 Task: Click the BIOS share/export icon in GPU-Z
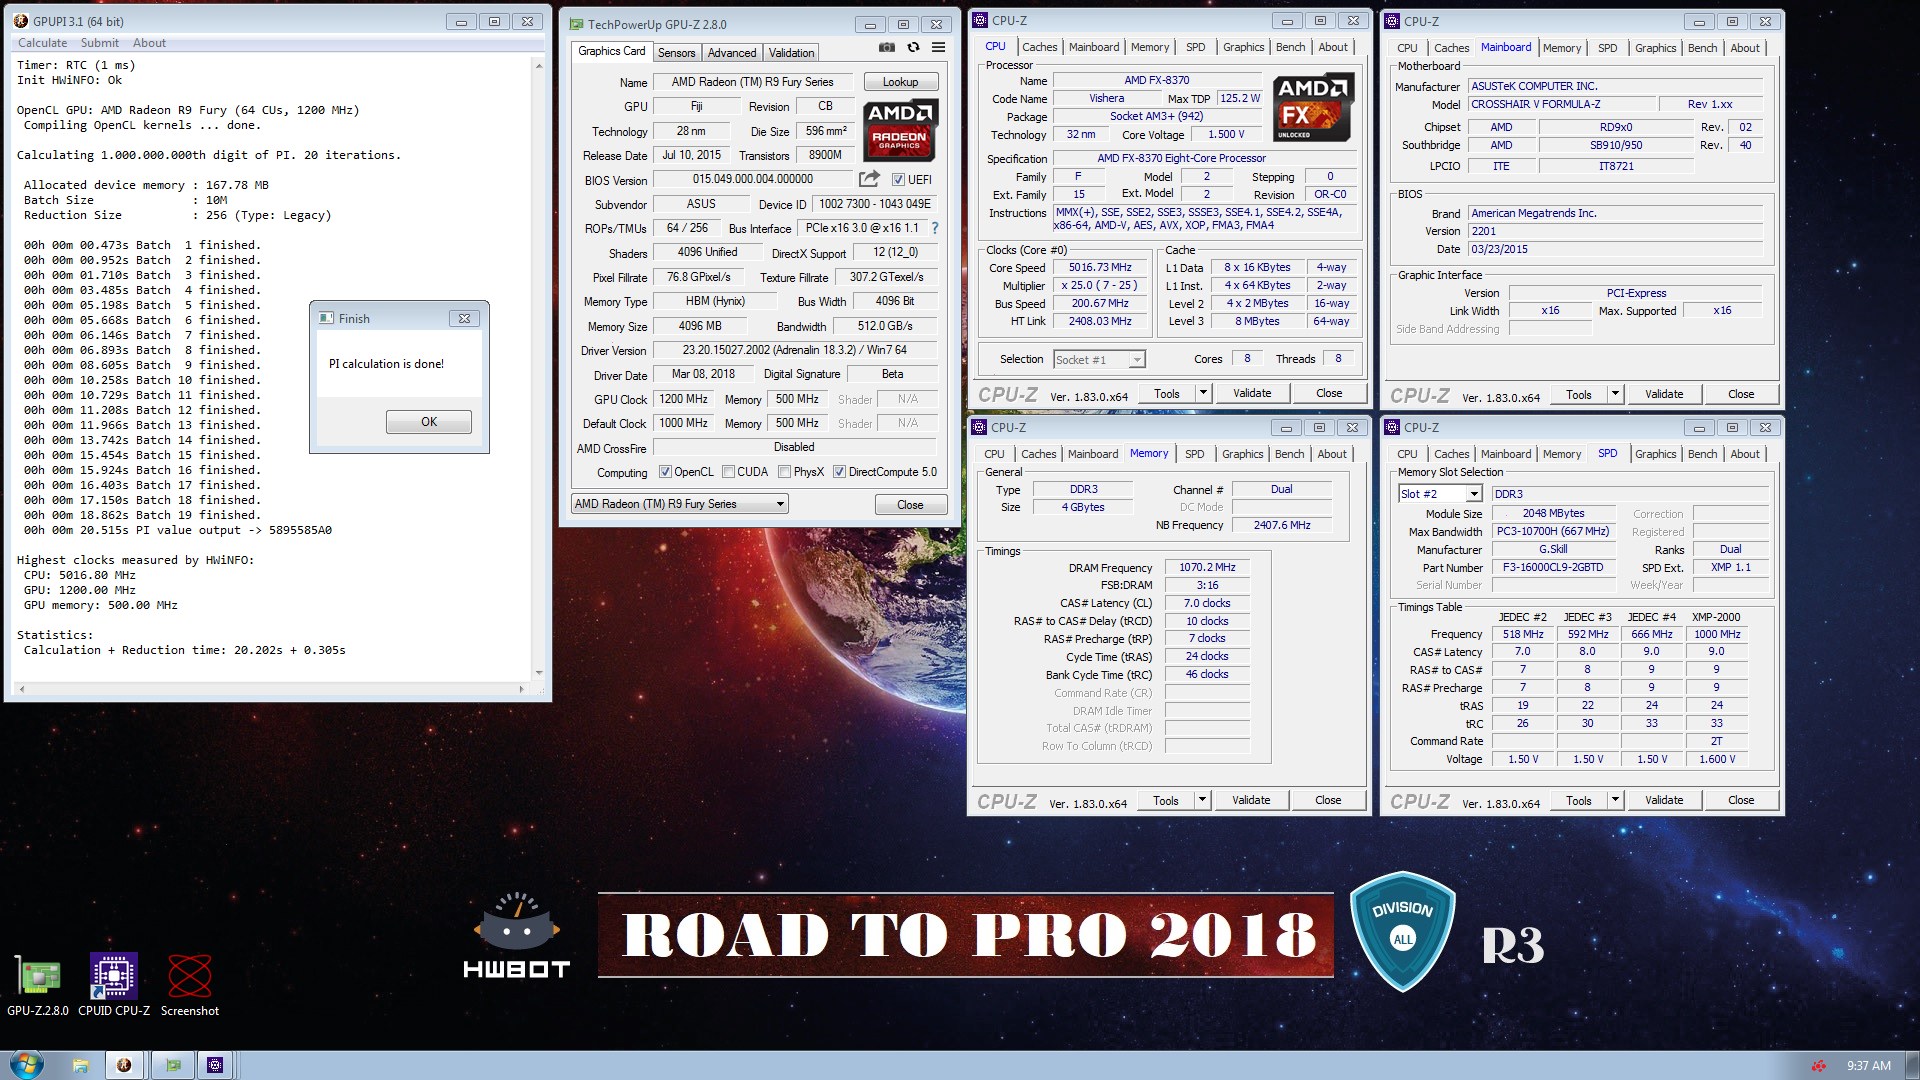click(x=869, y=179)
